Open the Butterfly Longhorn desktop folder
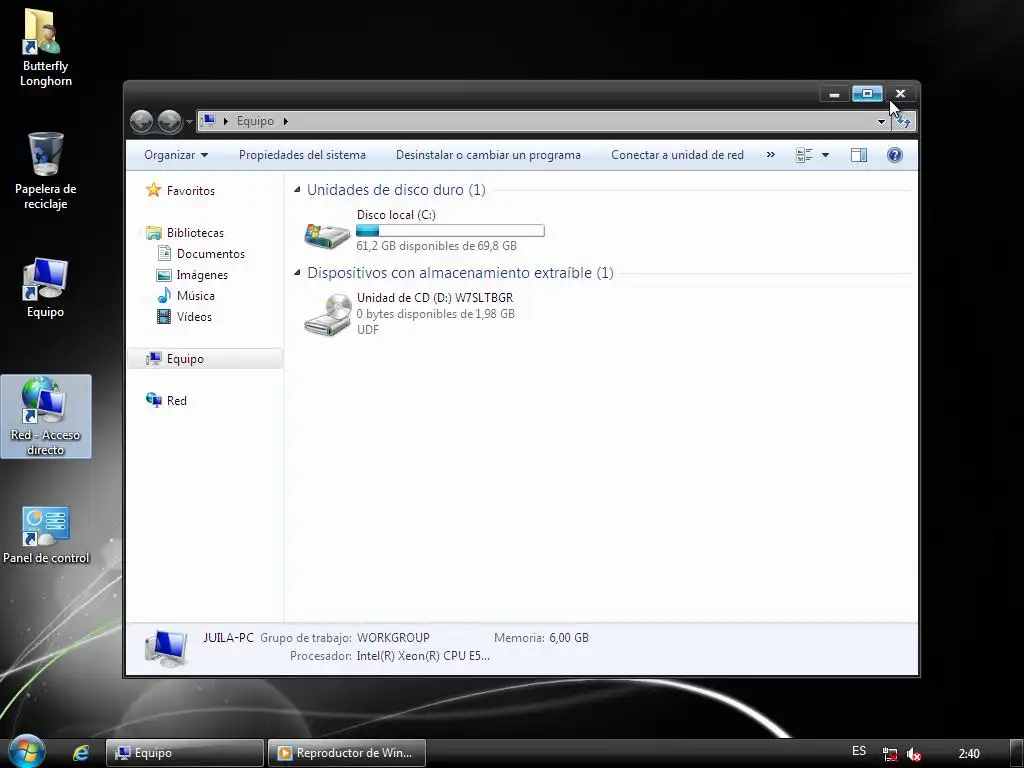1024x768 pixels. 44,48
